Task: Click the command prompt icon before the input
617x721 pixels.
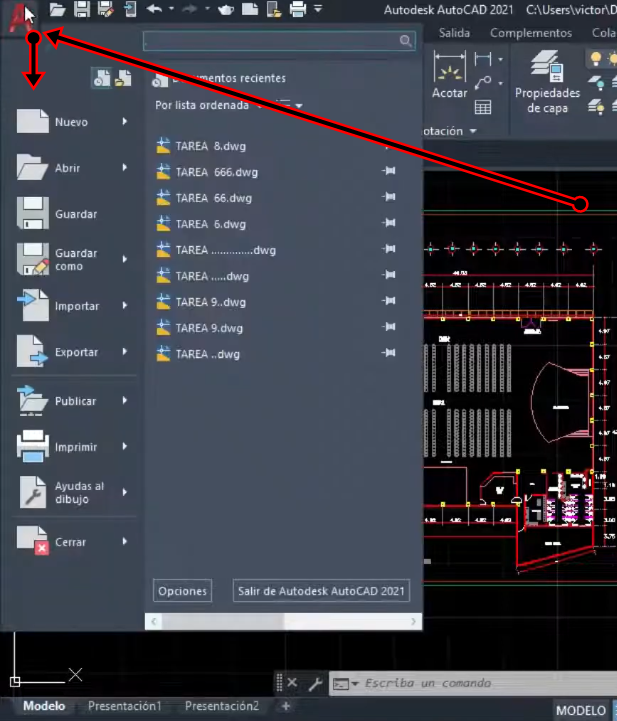Action: pyautogui.click(x=341, y=684)
